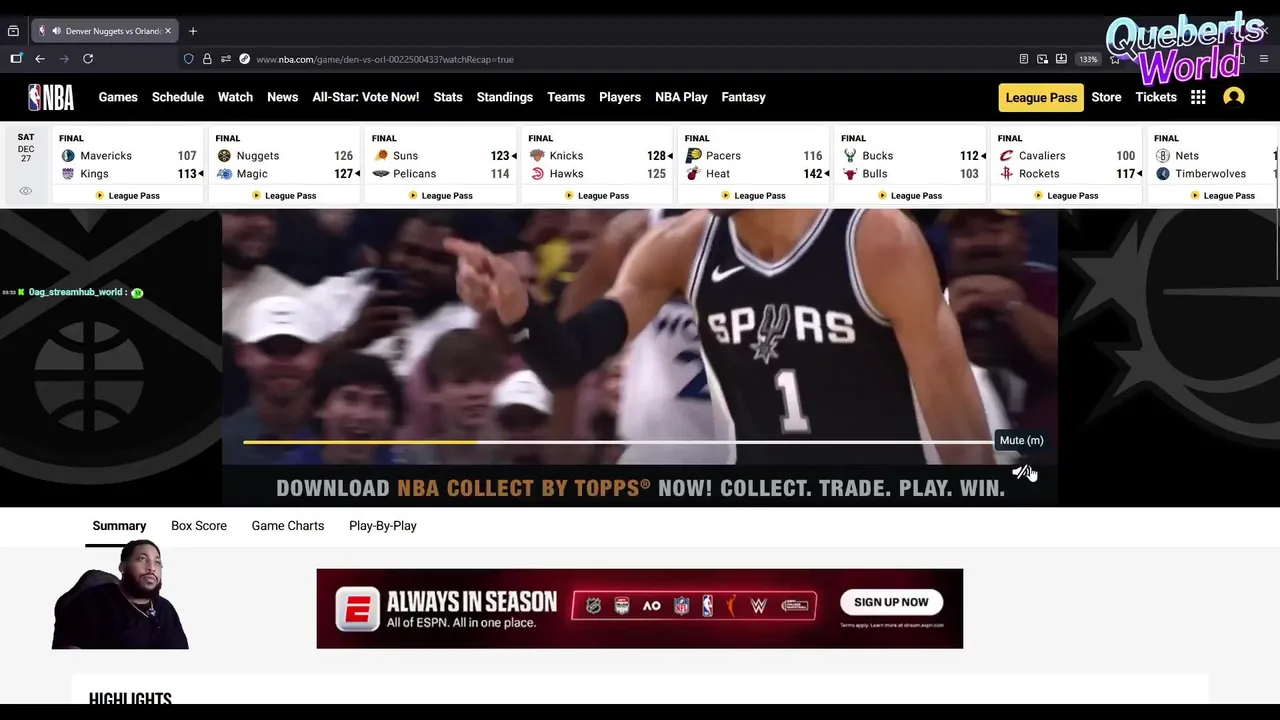The height and width of the screenshot is (720, 1280).
Task: Open the Schedule menu item
Action: click(x=178, y=97)
